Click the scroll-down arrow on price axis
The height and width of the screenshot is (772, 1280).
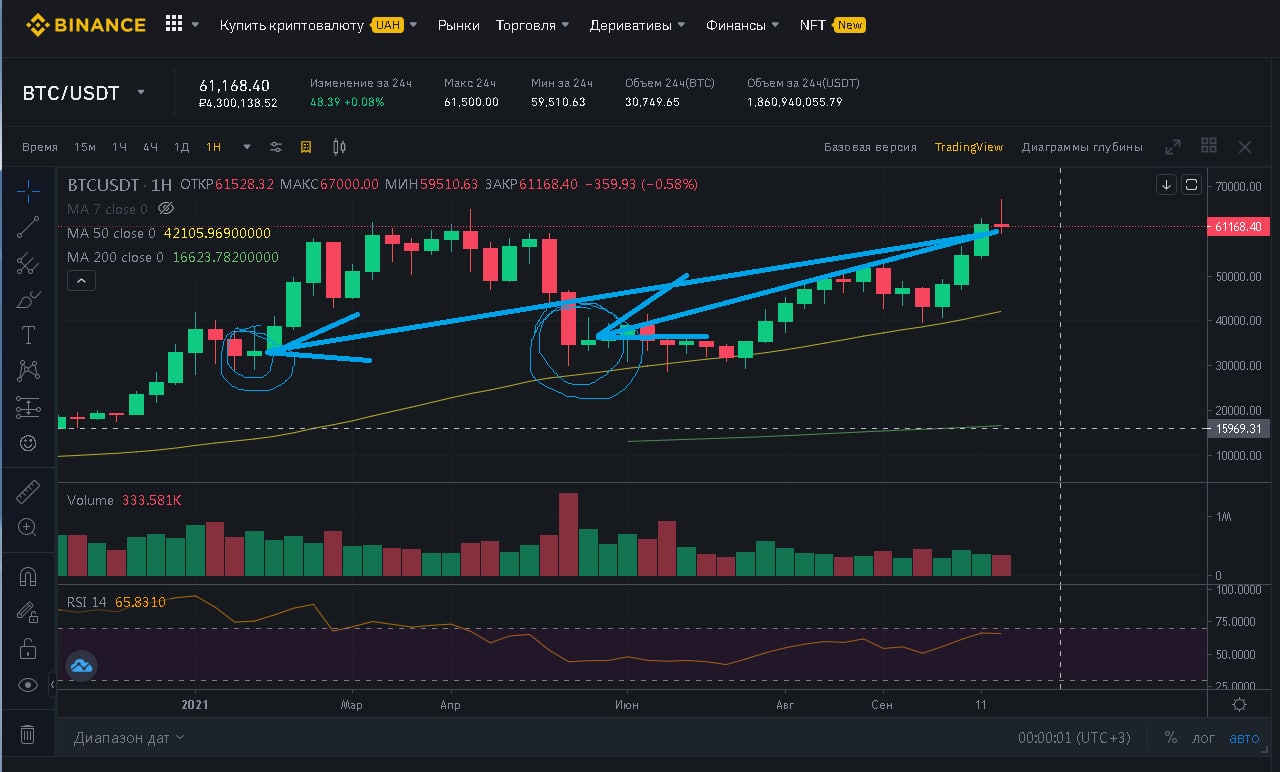[1167, 185]
